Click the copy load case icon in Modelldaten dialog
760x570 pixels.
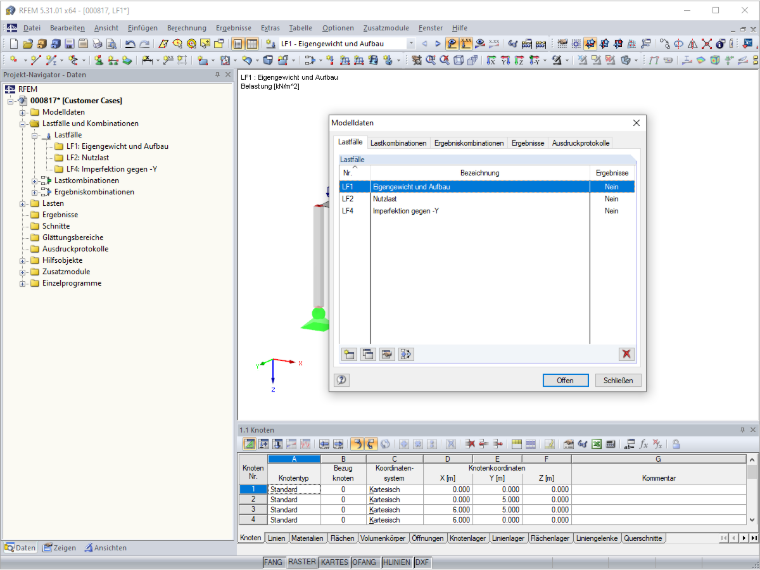click(368, 354)
